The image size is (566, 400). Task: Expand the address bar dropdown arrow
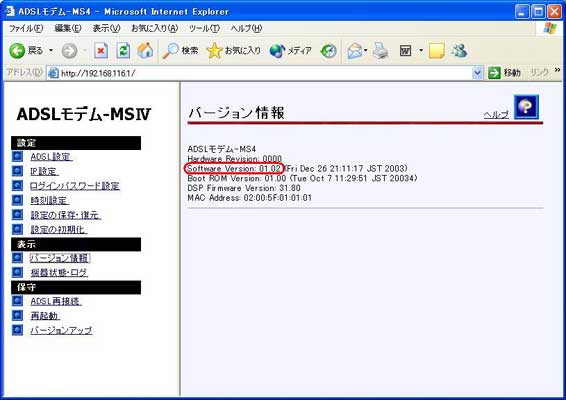(477, 73)
